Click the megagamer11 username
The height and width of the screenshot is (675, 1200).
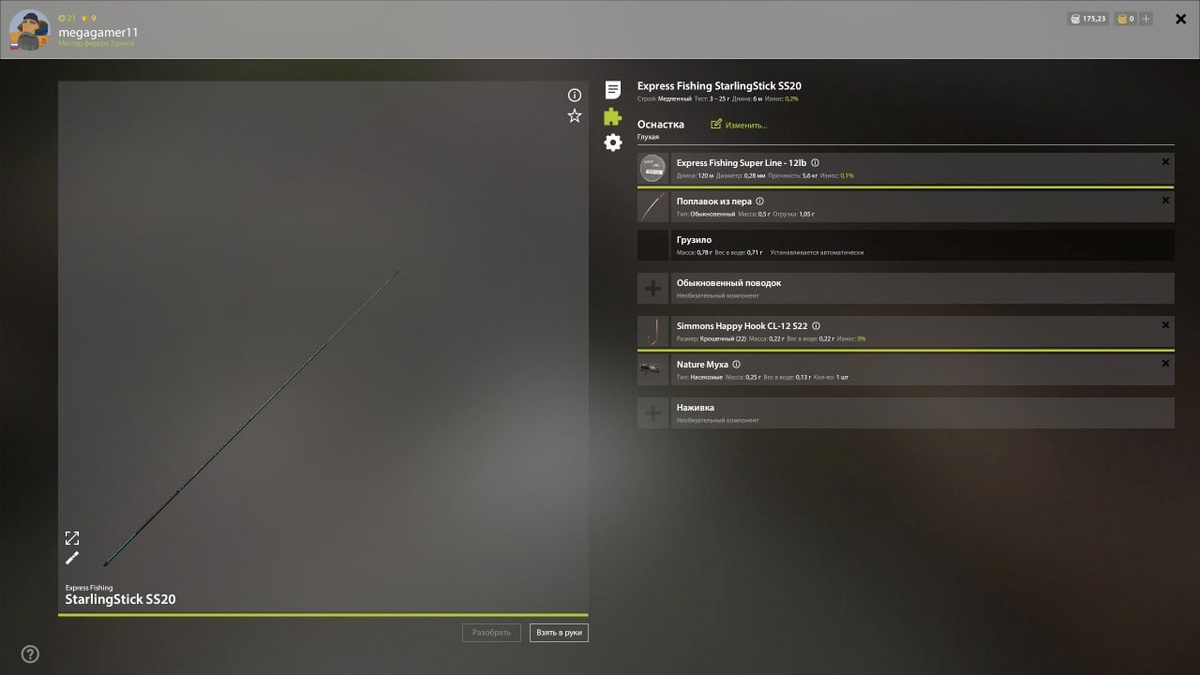pyautogui.click(x=98, y=32)
